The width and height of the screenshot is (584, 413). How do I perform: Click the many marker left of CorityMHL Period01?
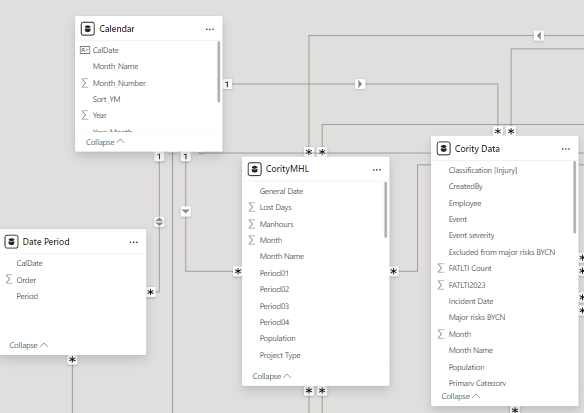(x=238, y=272)
